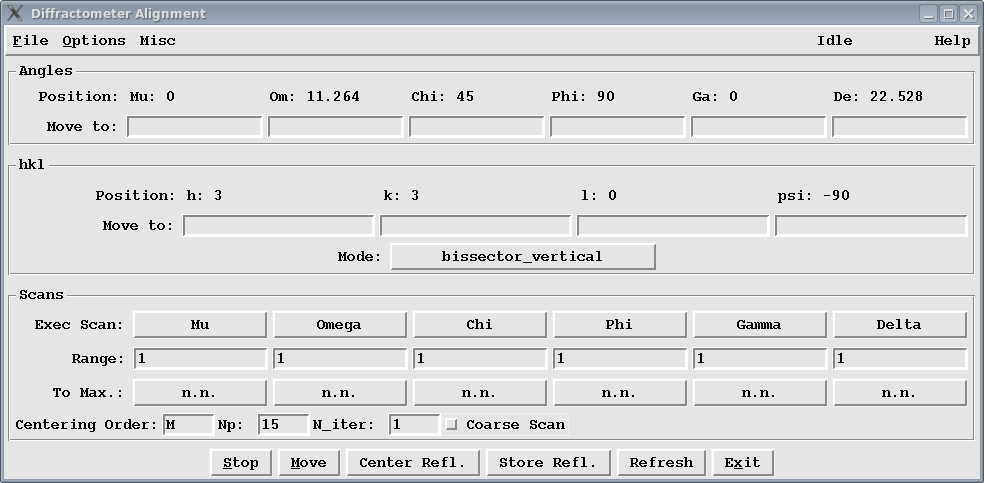This screenshot has height=483, width=984.
Task: Click the Range field under Phi
Action: (x=620, y=359)
